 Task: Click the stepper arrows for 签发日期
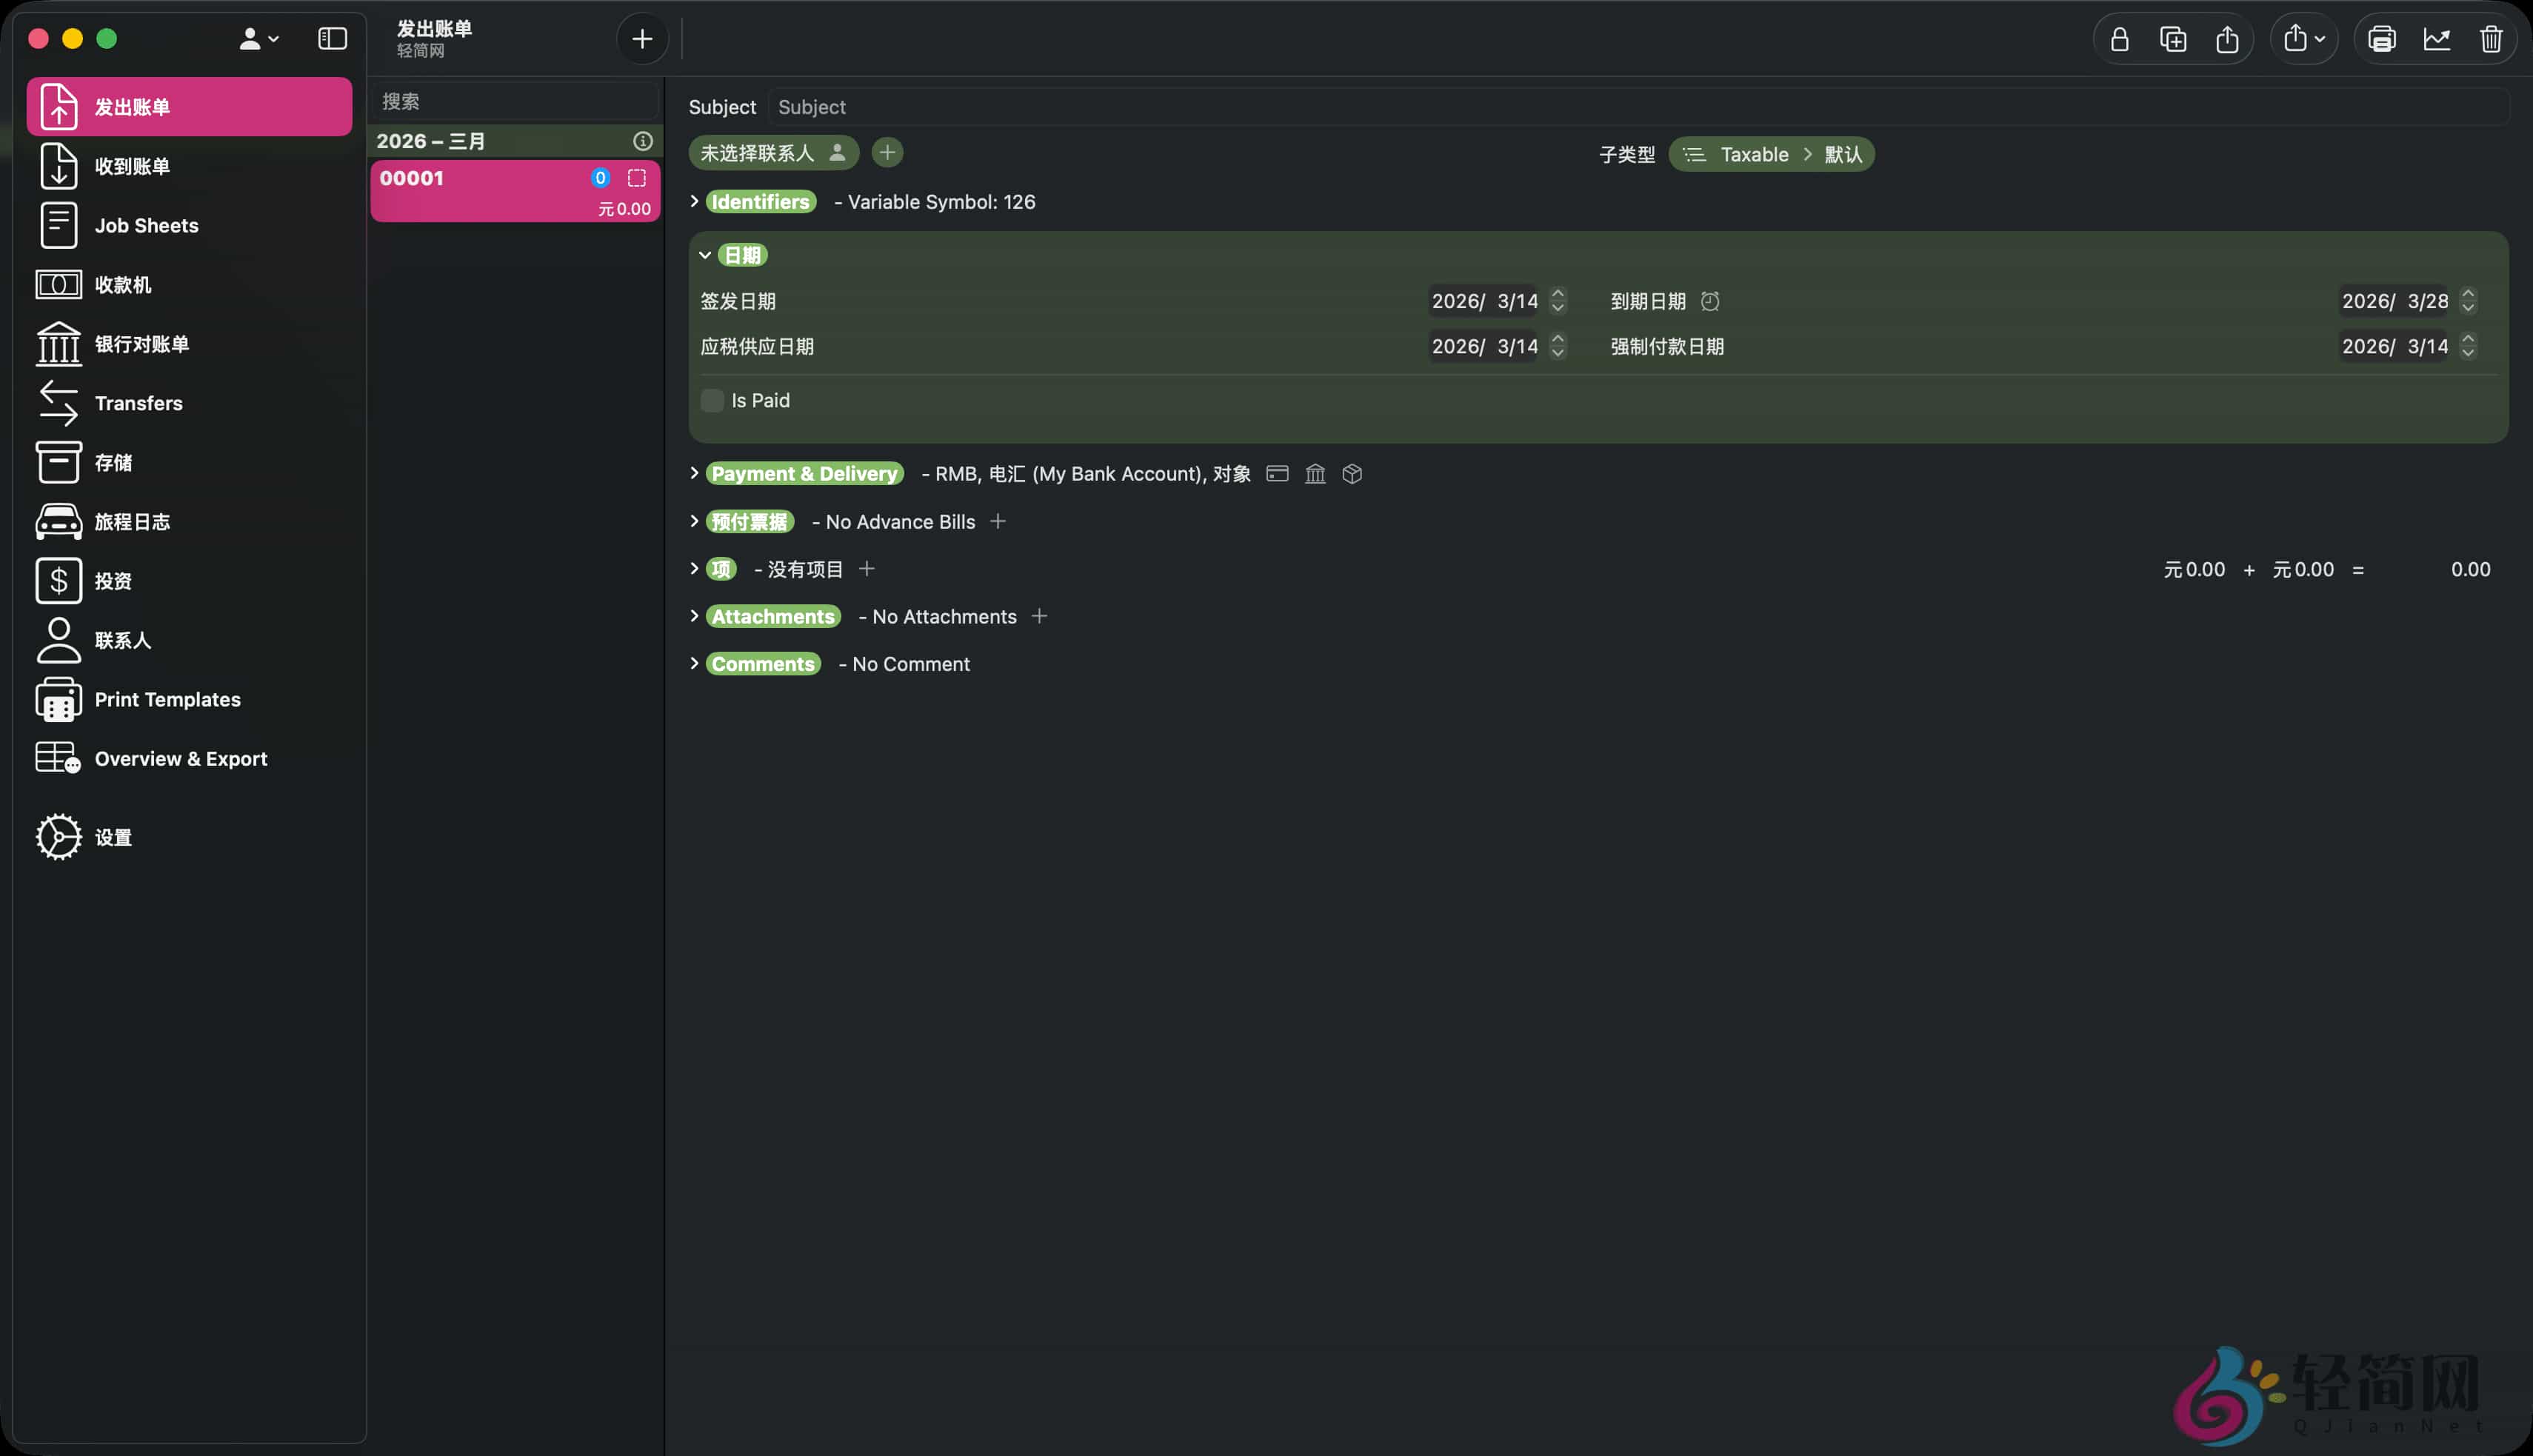click(1557, 301)
